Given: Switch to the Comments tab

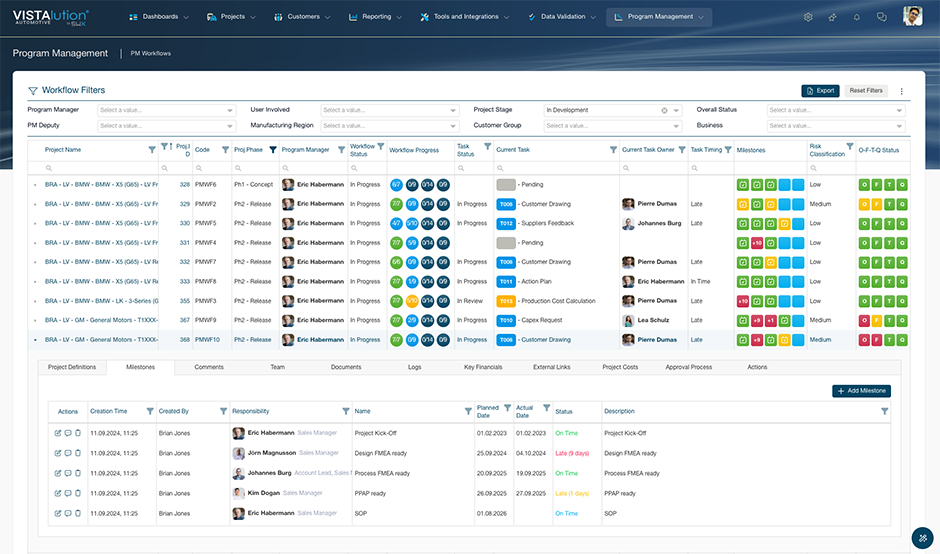Looking at the screenshot, I should 209,367.
